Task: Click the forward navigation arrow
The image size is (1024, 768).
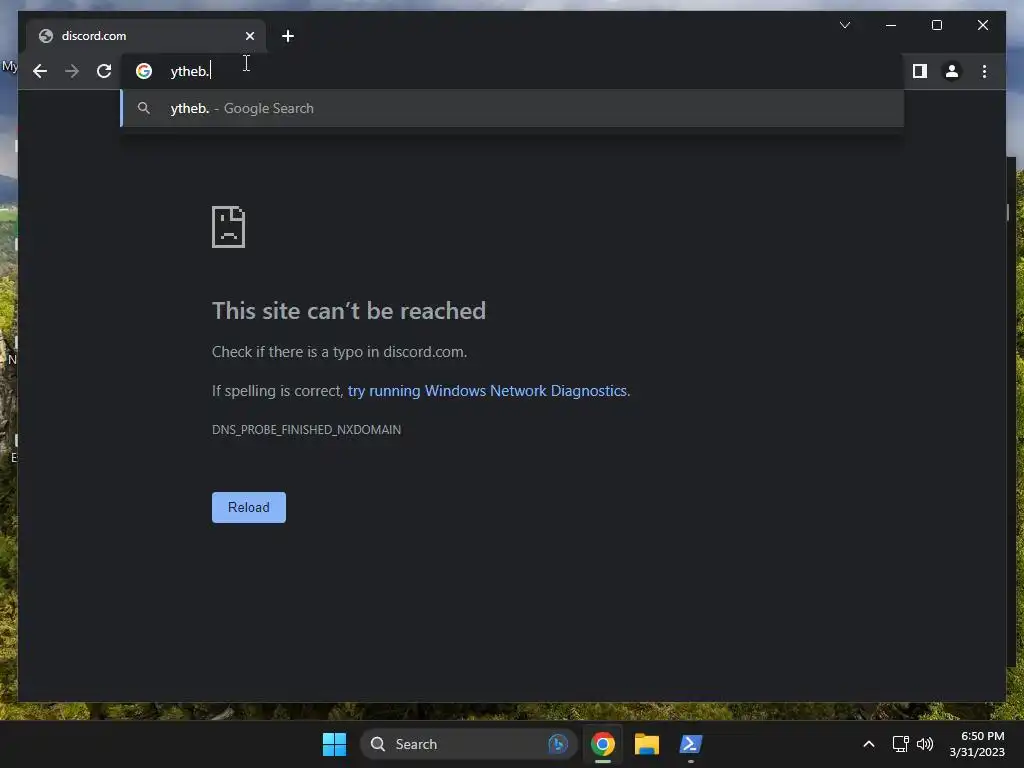Action: click(x=72, y=71)
